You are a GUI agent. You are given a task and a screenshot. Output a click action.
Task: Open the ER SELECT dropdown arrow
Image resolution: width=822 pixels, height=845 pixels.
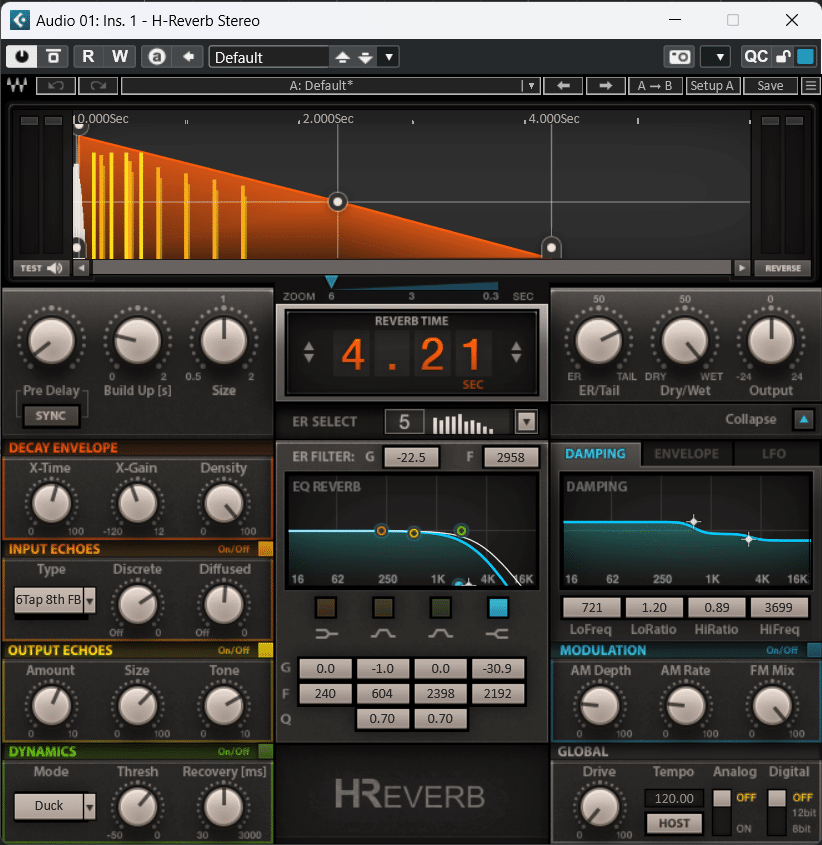[526, 421]
